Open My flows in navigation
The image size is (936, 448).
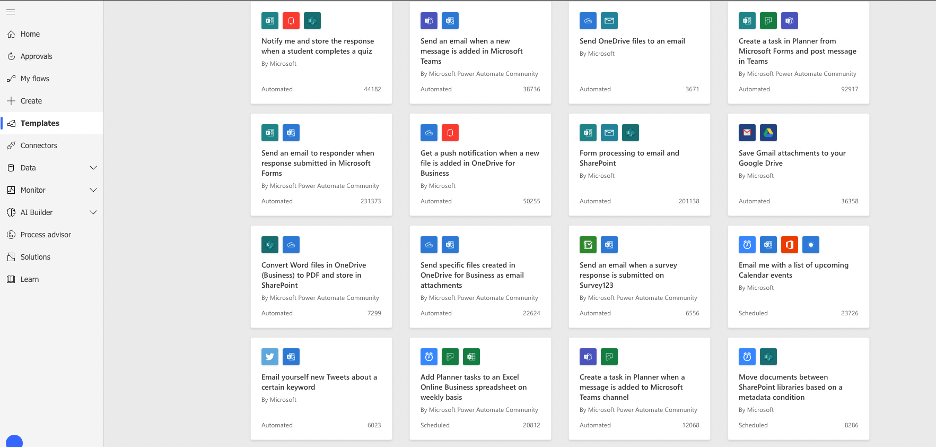pos(34,78)
